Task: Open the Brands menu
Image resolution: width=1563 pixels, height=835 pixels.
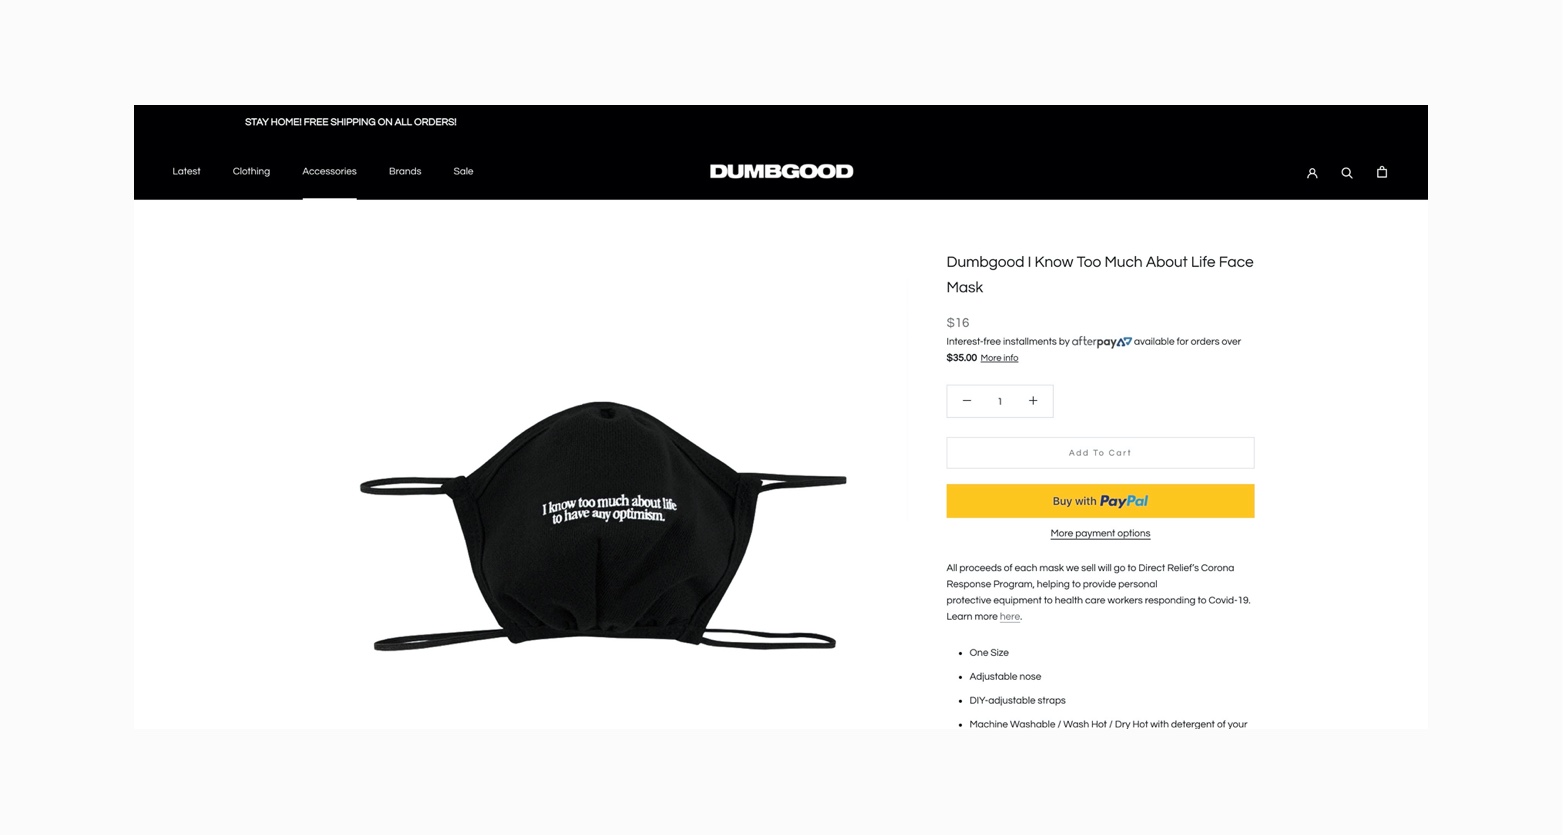Action: point(405,171)
